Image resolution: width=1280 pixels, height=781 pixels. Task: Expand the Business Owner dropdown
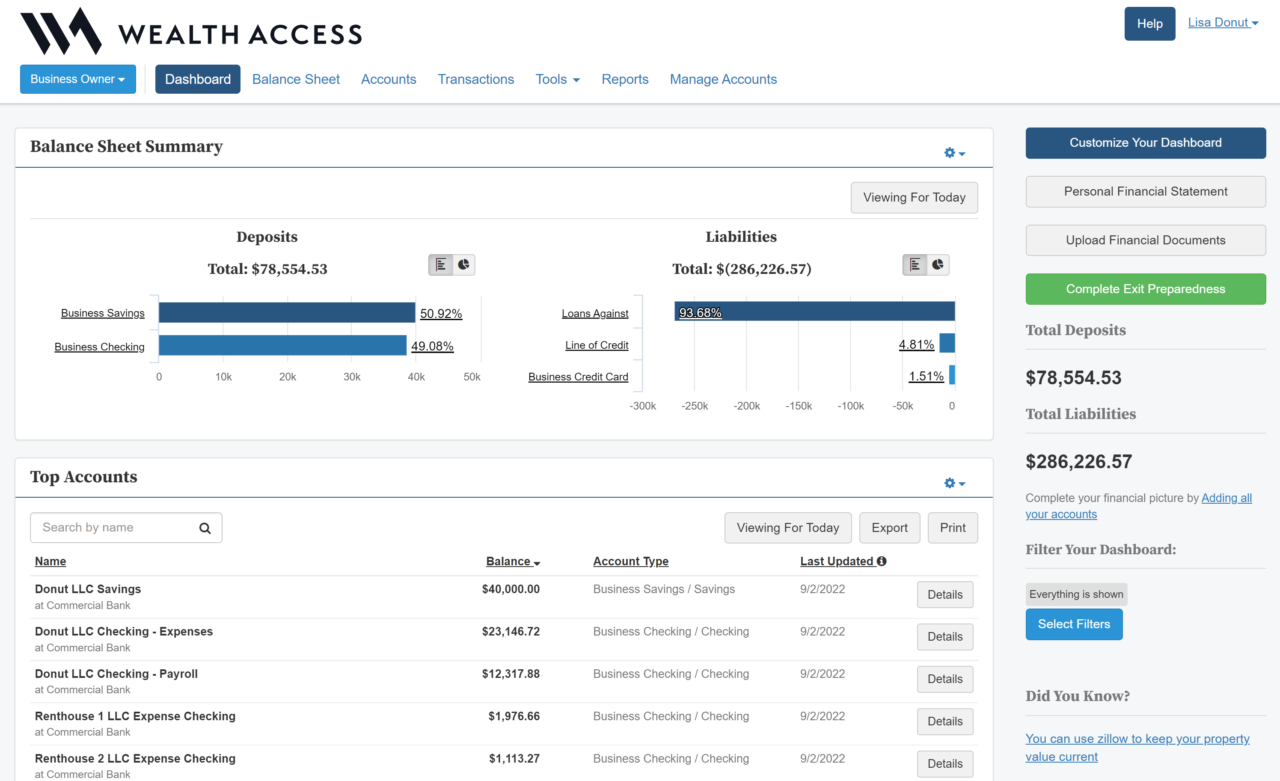click(78, 79)
